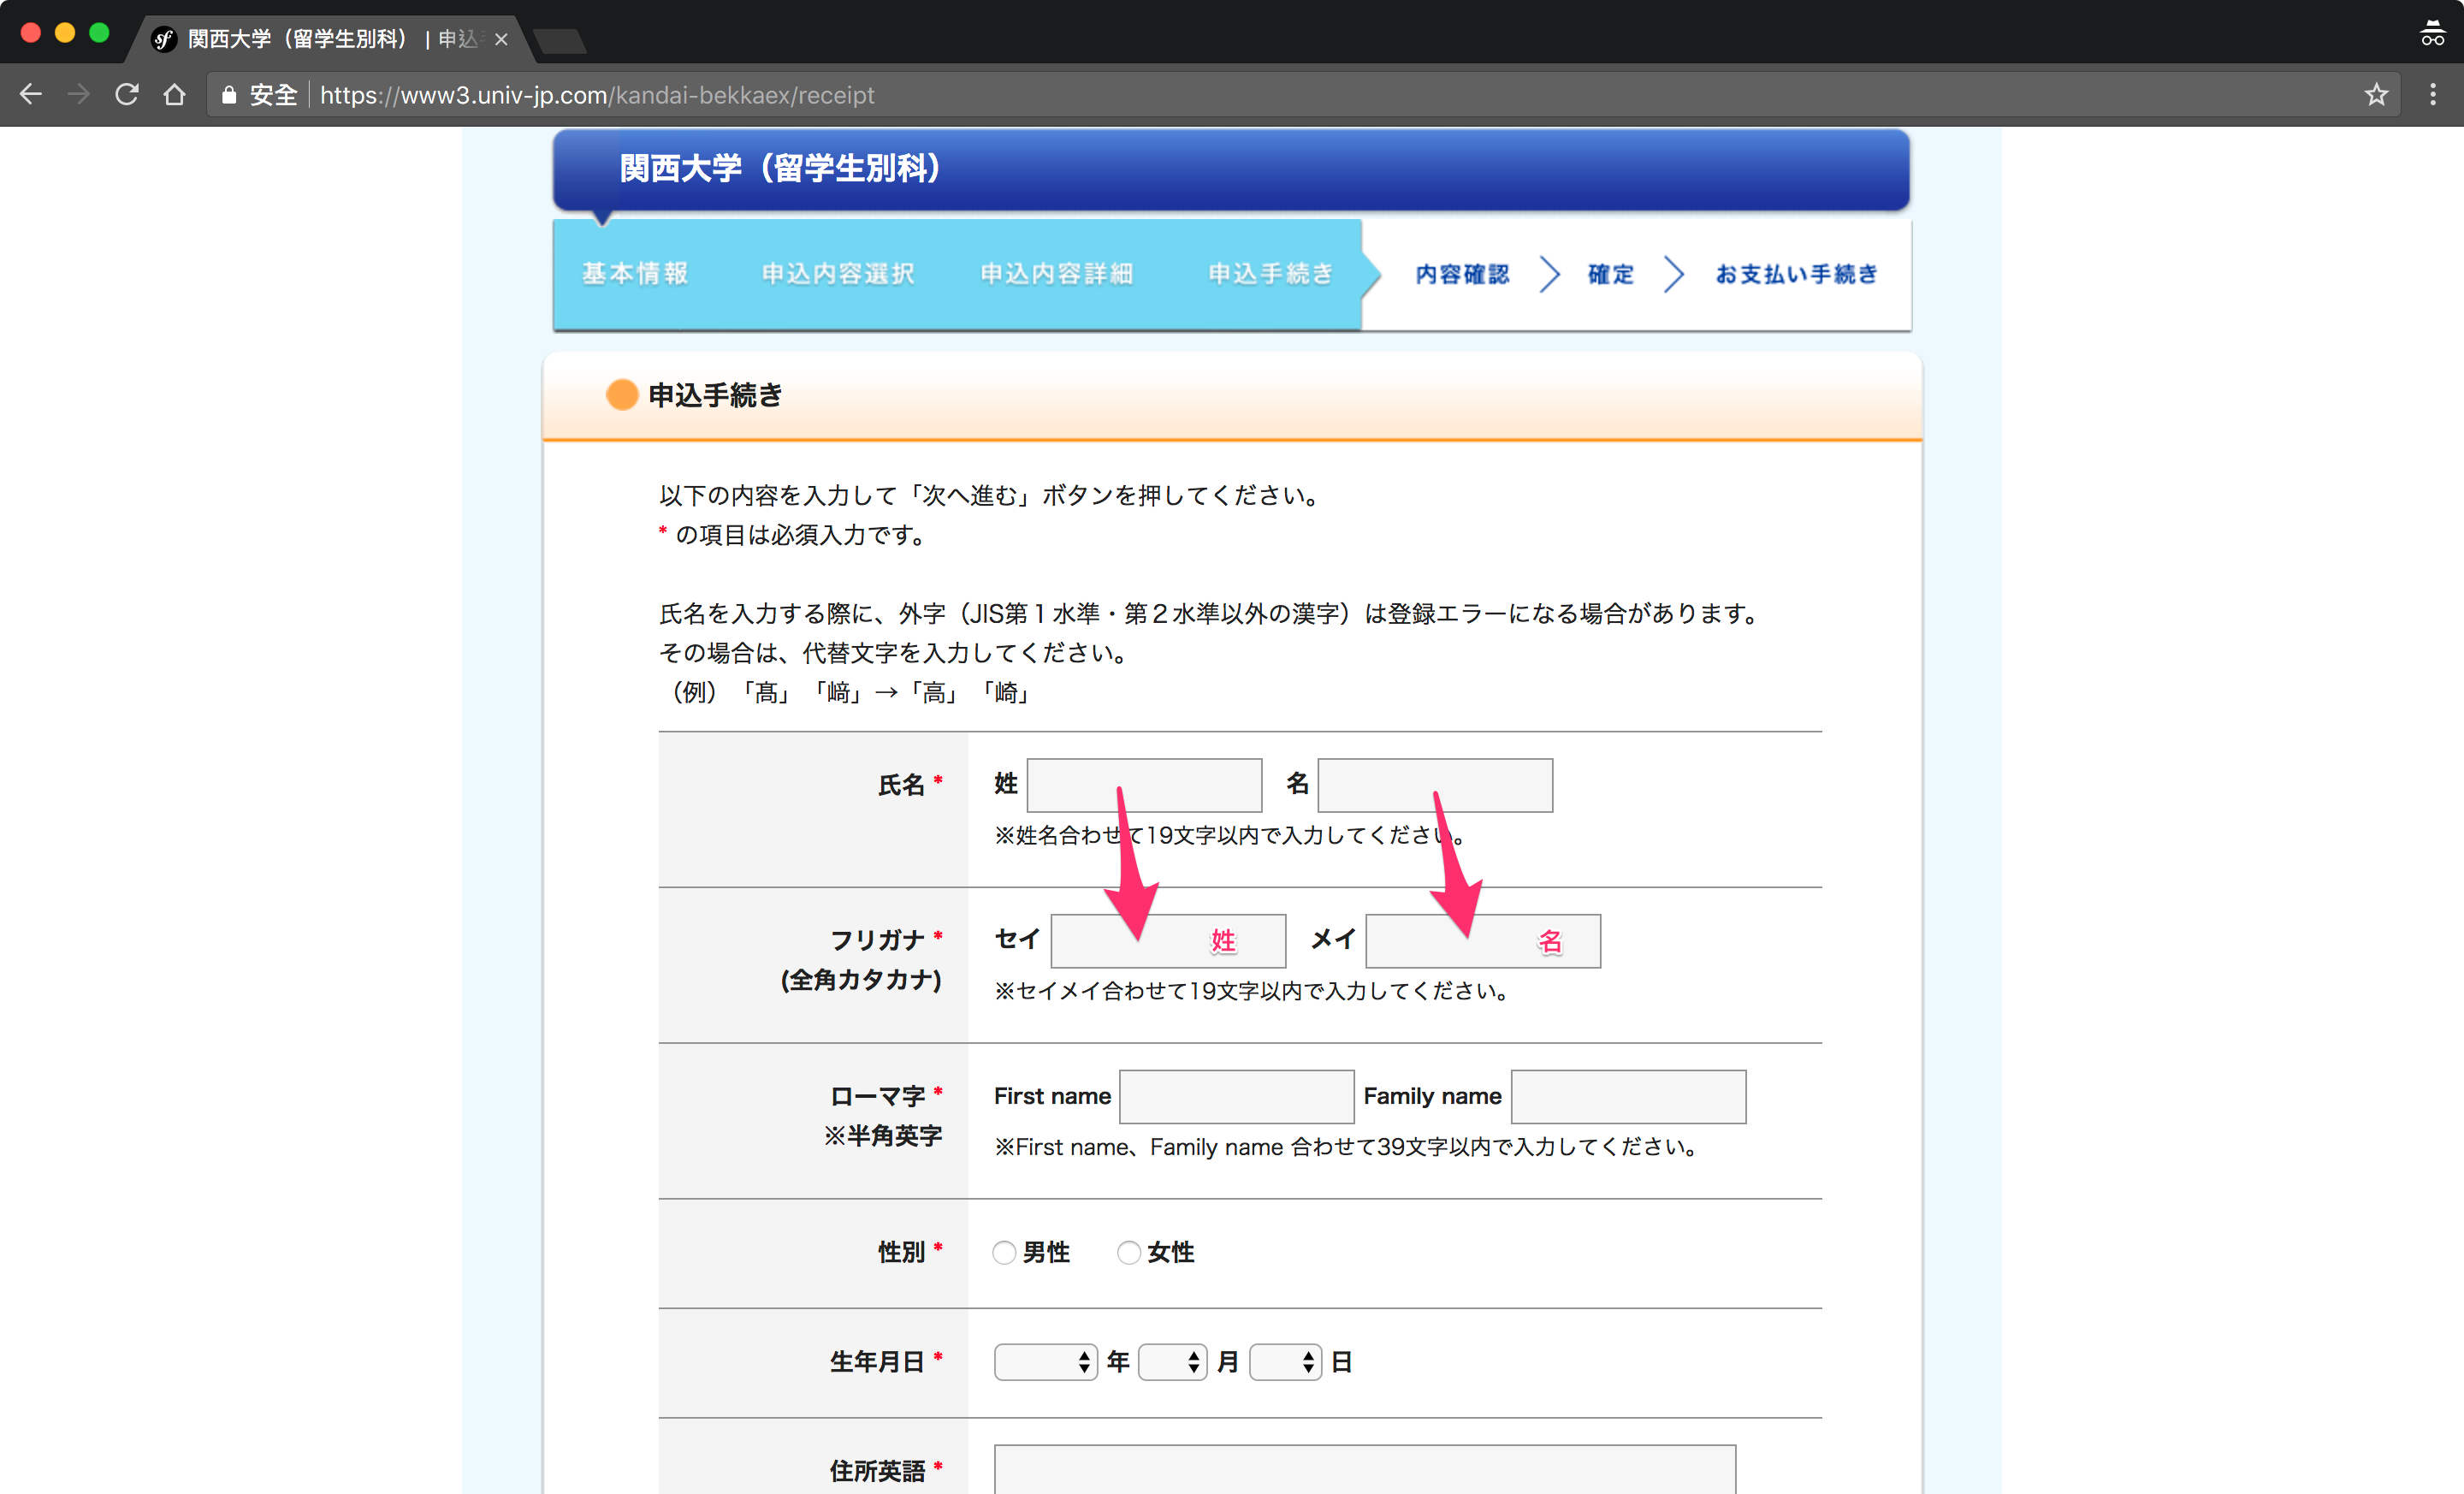This screenshot has height=1494, width=2464.
Task: Click the First name romaji input
Action: click(1236, 1097)
